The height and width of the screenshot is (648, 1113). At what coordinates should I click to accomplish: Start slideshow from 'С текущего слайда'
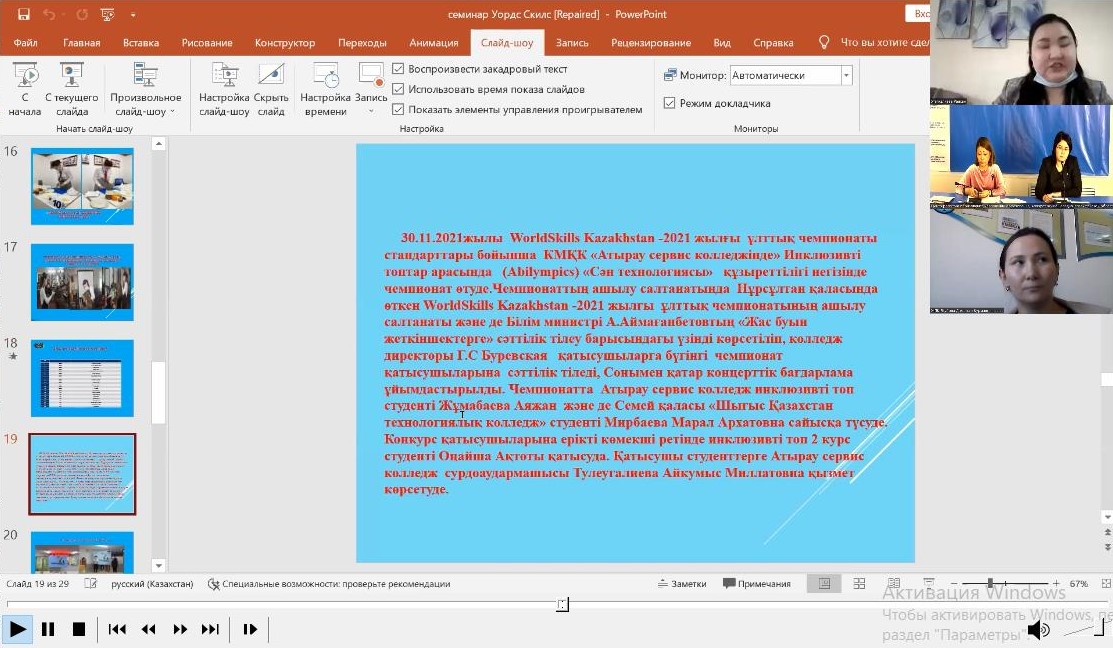pos(72,89)
